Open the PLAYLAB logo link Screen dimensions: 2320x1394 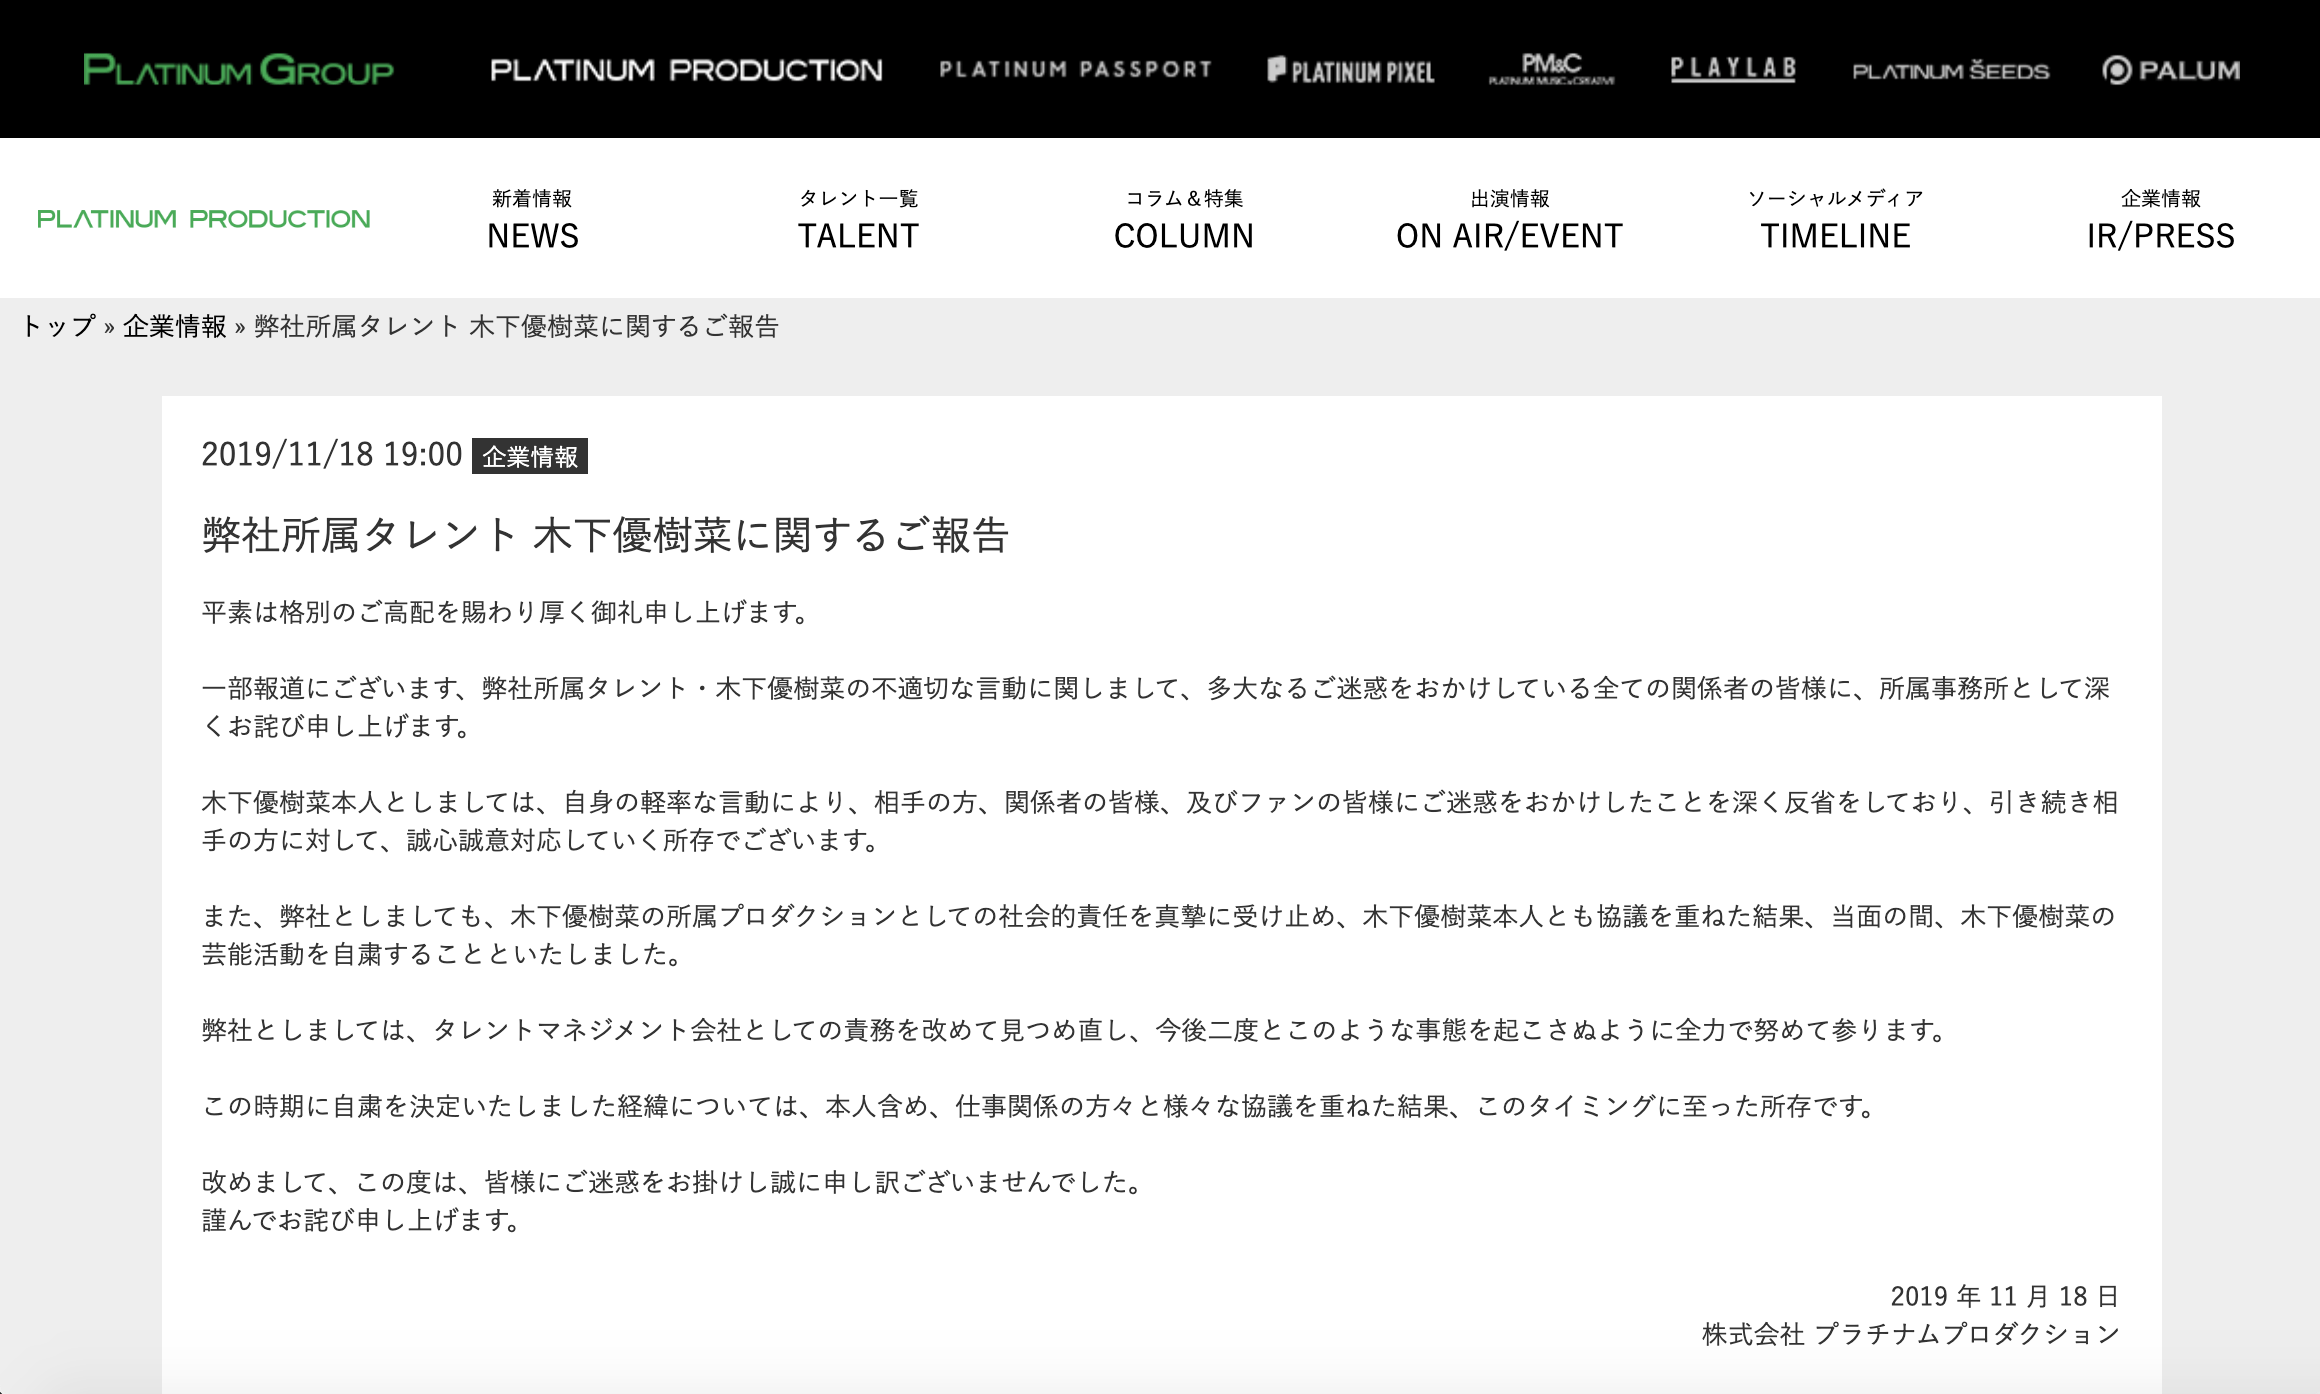point(1733,69)
